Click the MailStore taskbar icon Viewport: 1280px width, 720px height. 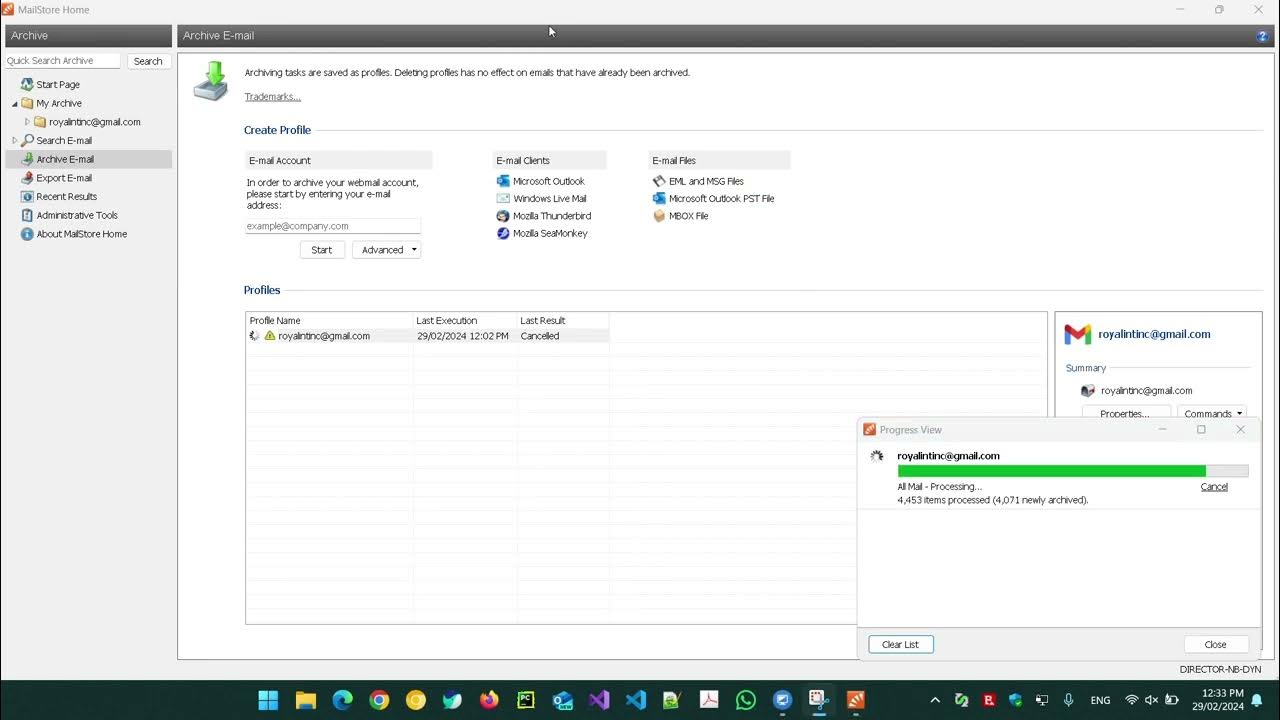pos(856,700)
